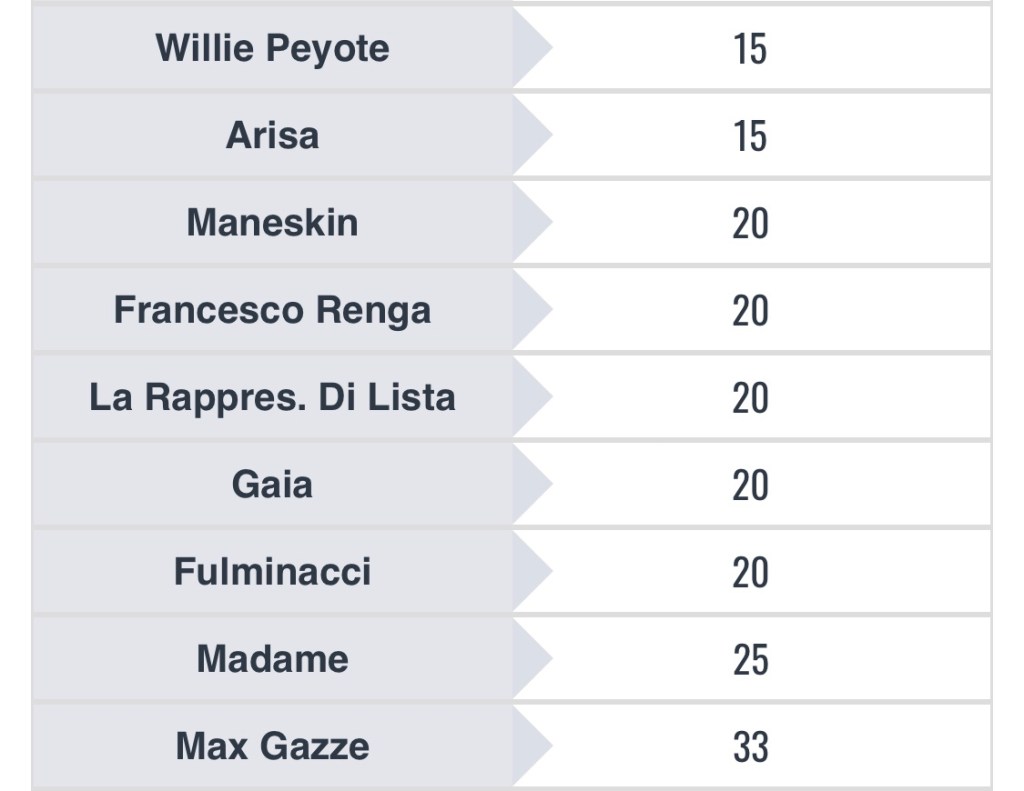Screen dimensions: 1024x791
Task: Select Willie Peyote's odds of 15
Action: [x=750, y=48]
